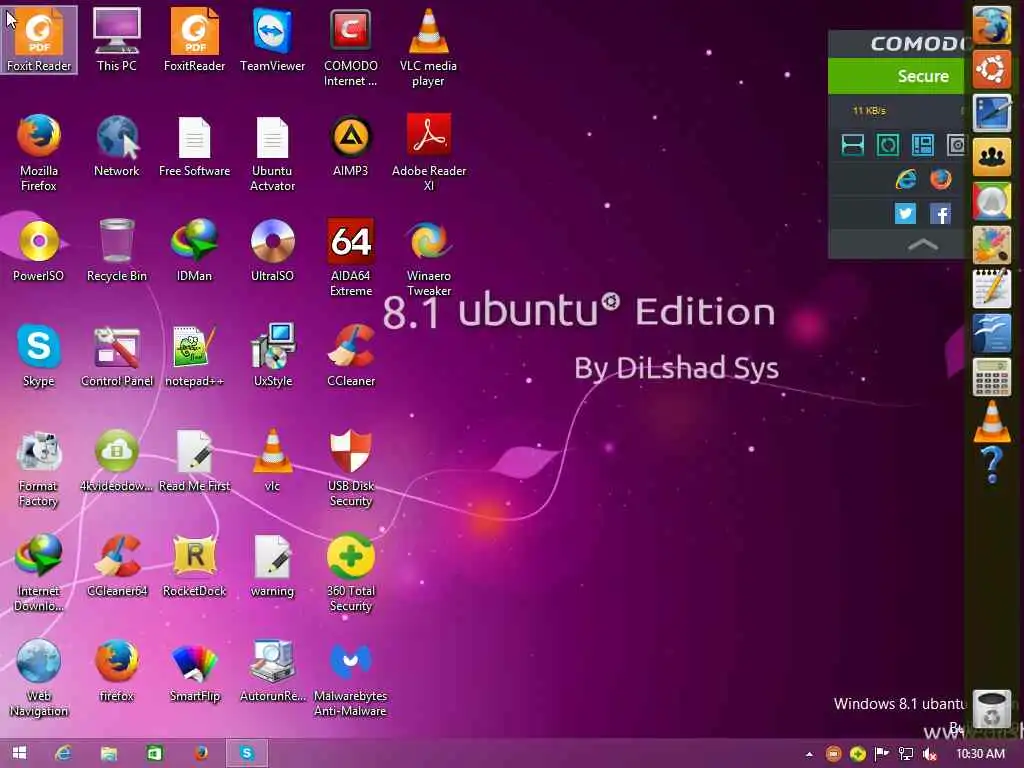Viewport: 1024px width, 768px height.
Task: Select the Winaero Tweaker desktop icon
Action: pyautogui.click(x=428, y=257)
